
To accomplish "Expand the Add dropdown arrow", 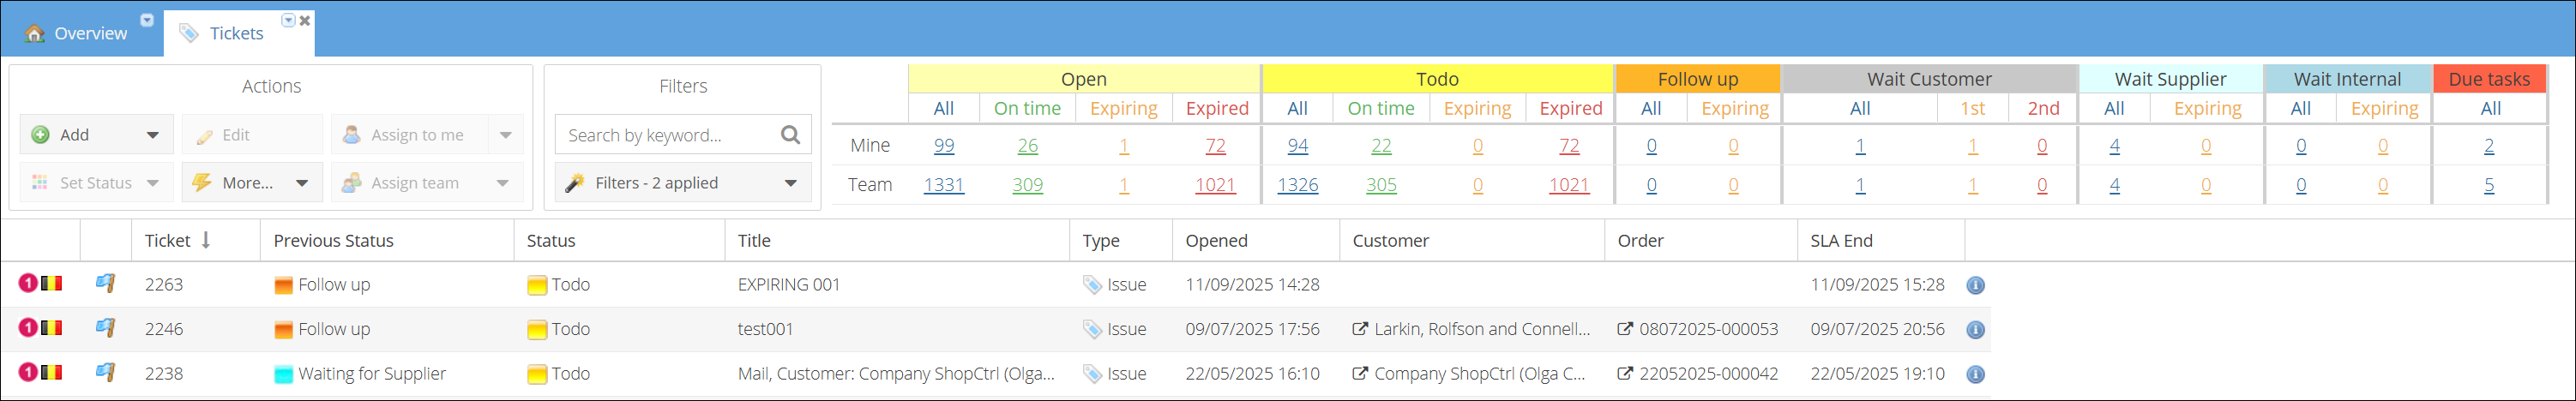I will tap(153, 135).
